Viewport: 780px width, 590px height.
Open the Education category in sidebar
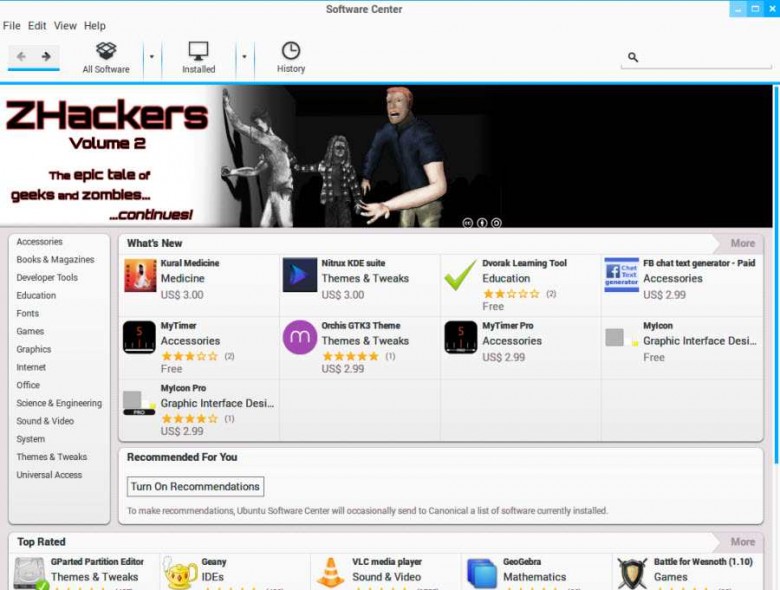click(36, 295)
